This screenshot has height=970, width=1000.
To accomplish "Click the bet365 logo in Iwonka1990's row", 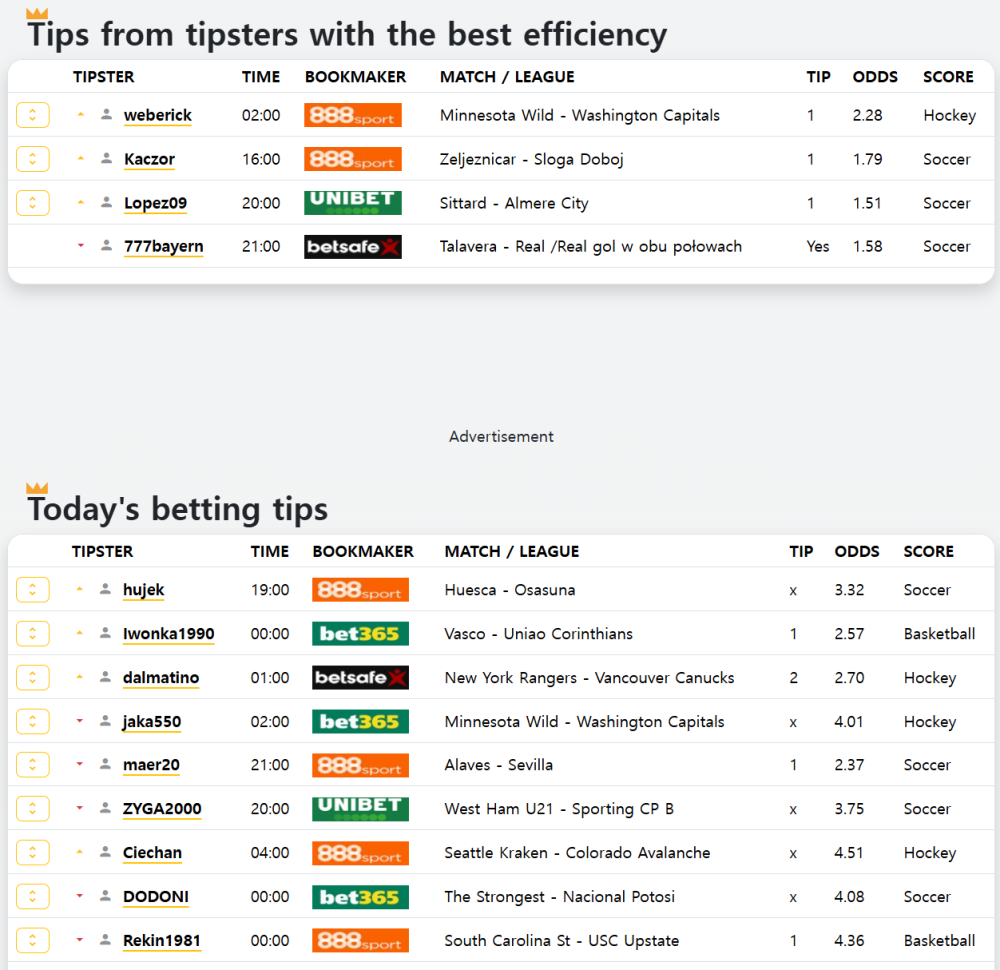I will (x=360, y=634).
